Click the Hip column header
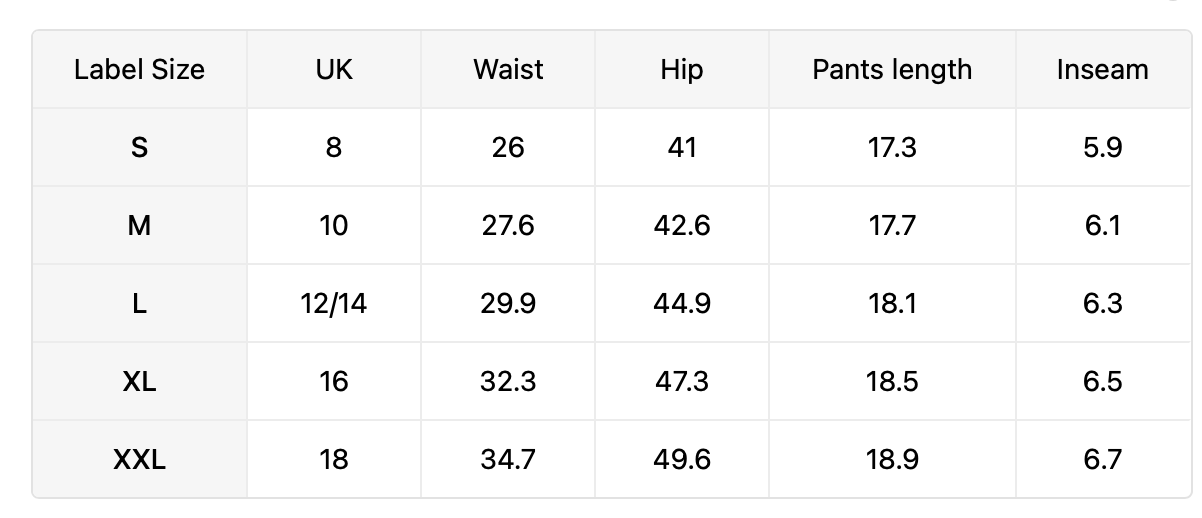Screen dimensions: 1202x518 pos(681,69)
